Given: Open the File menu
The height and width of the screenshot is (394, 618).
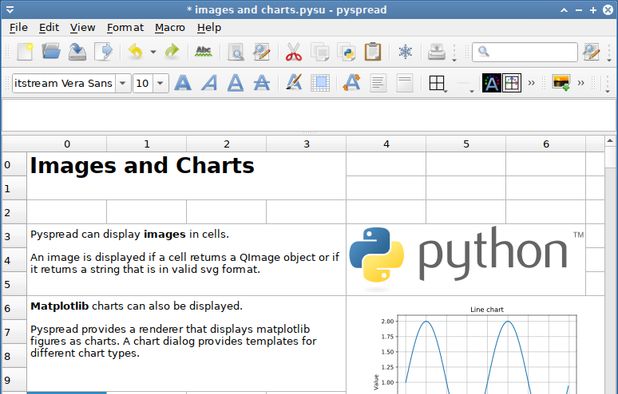Looking at the screenshot, I should pyautogui.click(x=19, y=28).
